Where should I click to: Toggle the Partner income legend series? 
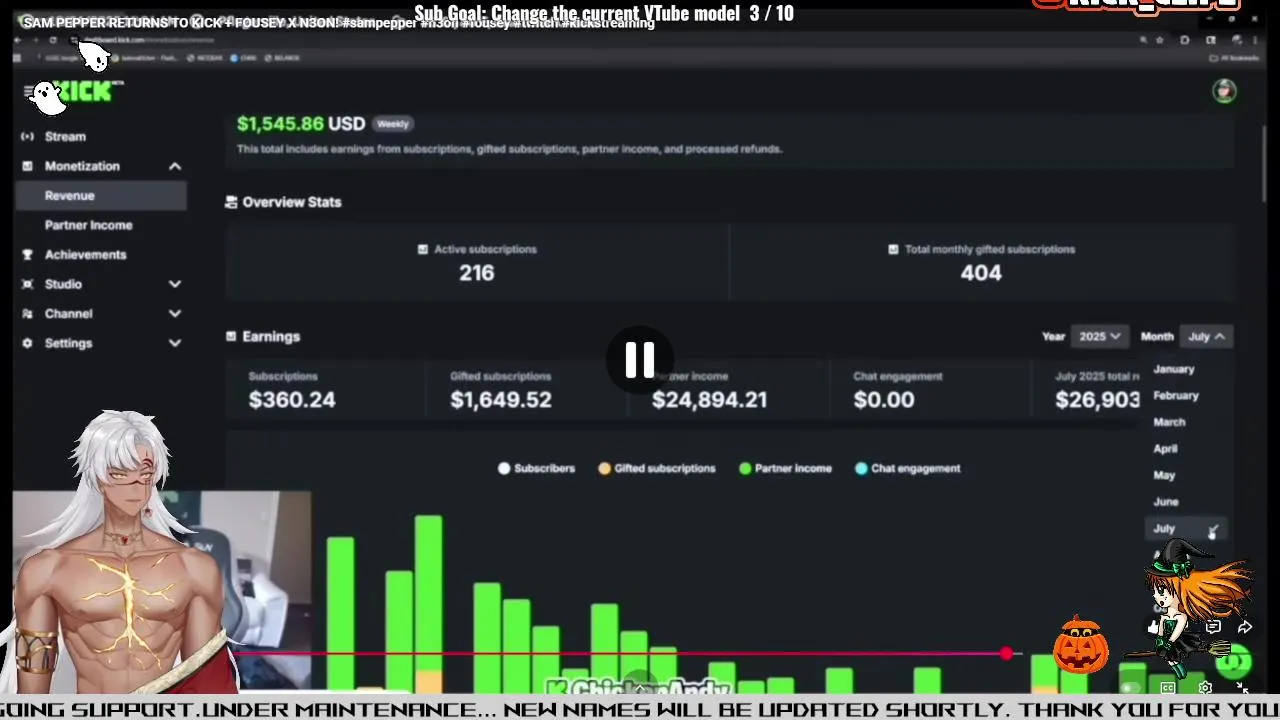pos(785,468)
